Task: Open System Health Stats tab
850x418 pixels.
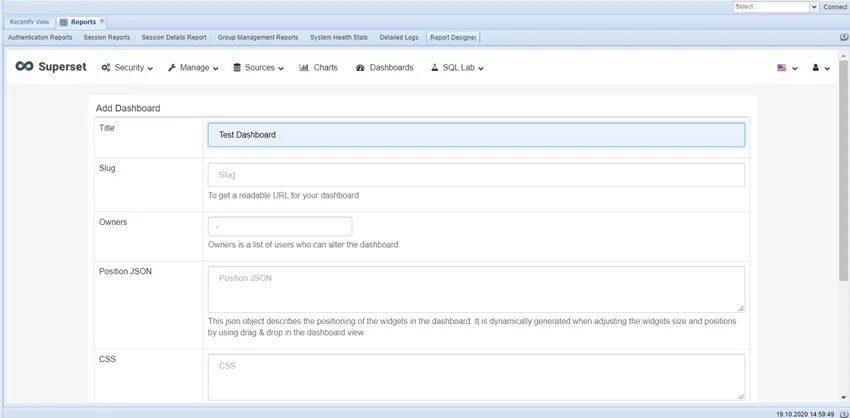Action: 339,37
